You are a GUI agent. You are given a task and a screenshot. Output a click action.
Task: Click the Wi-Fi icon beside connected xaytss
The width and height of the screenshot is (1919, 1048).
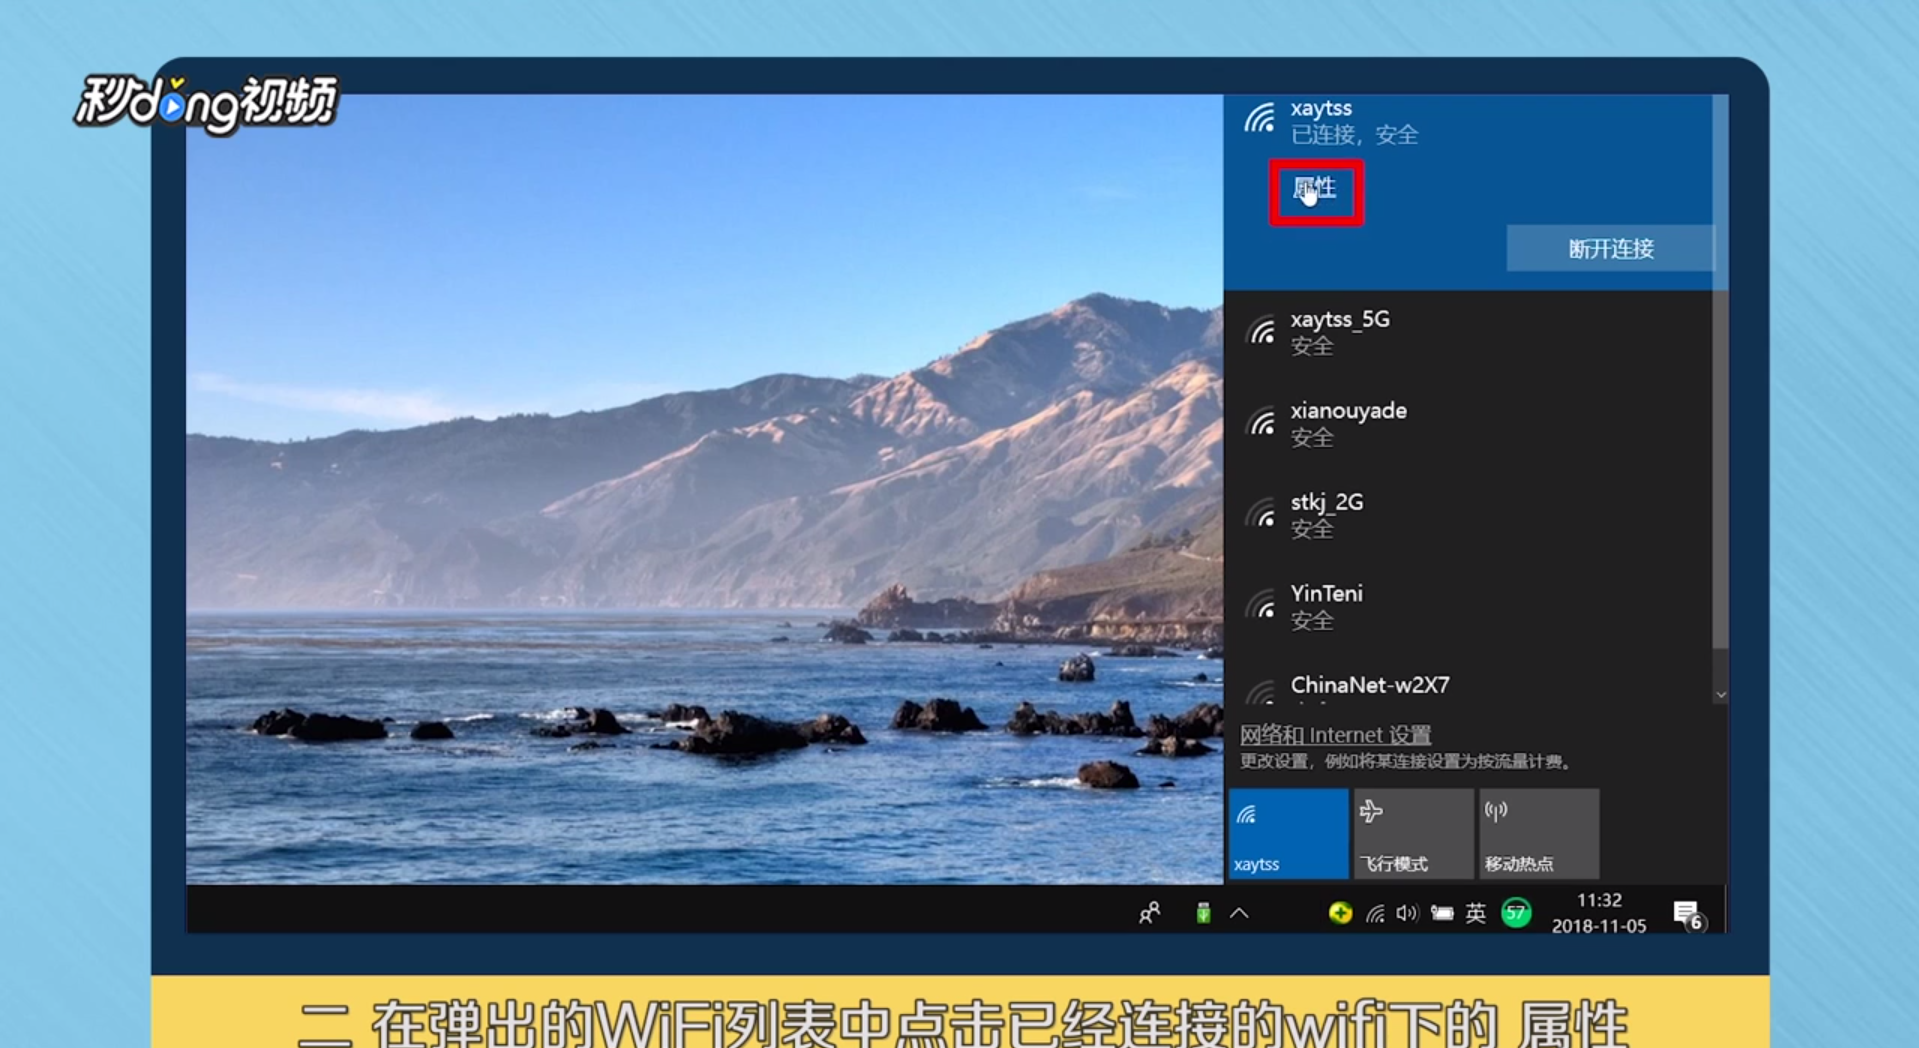pos(1260,118)
